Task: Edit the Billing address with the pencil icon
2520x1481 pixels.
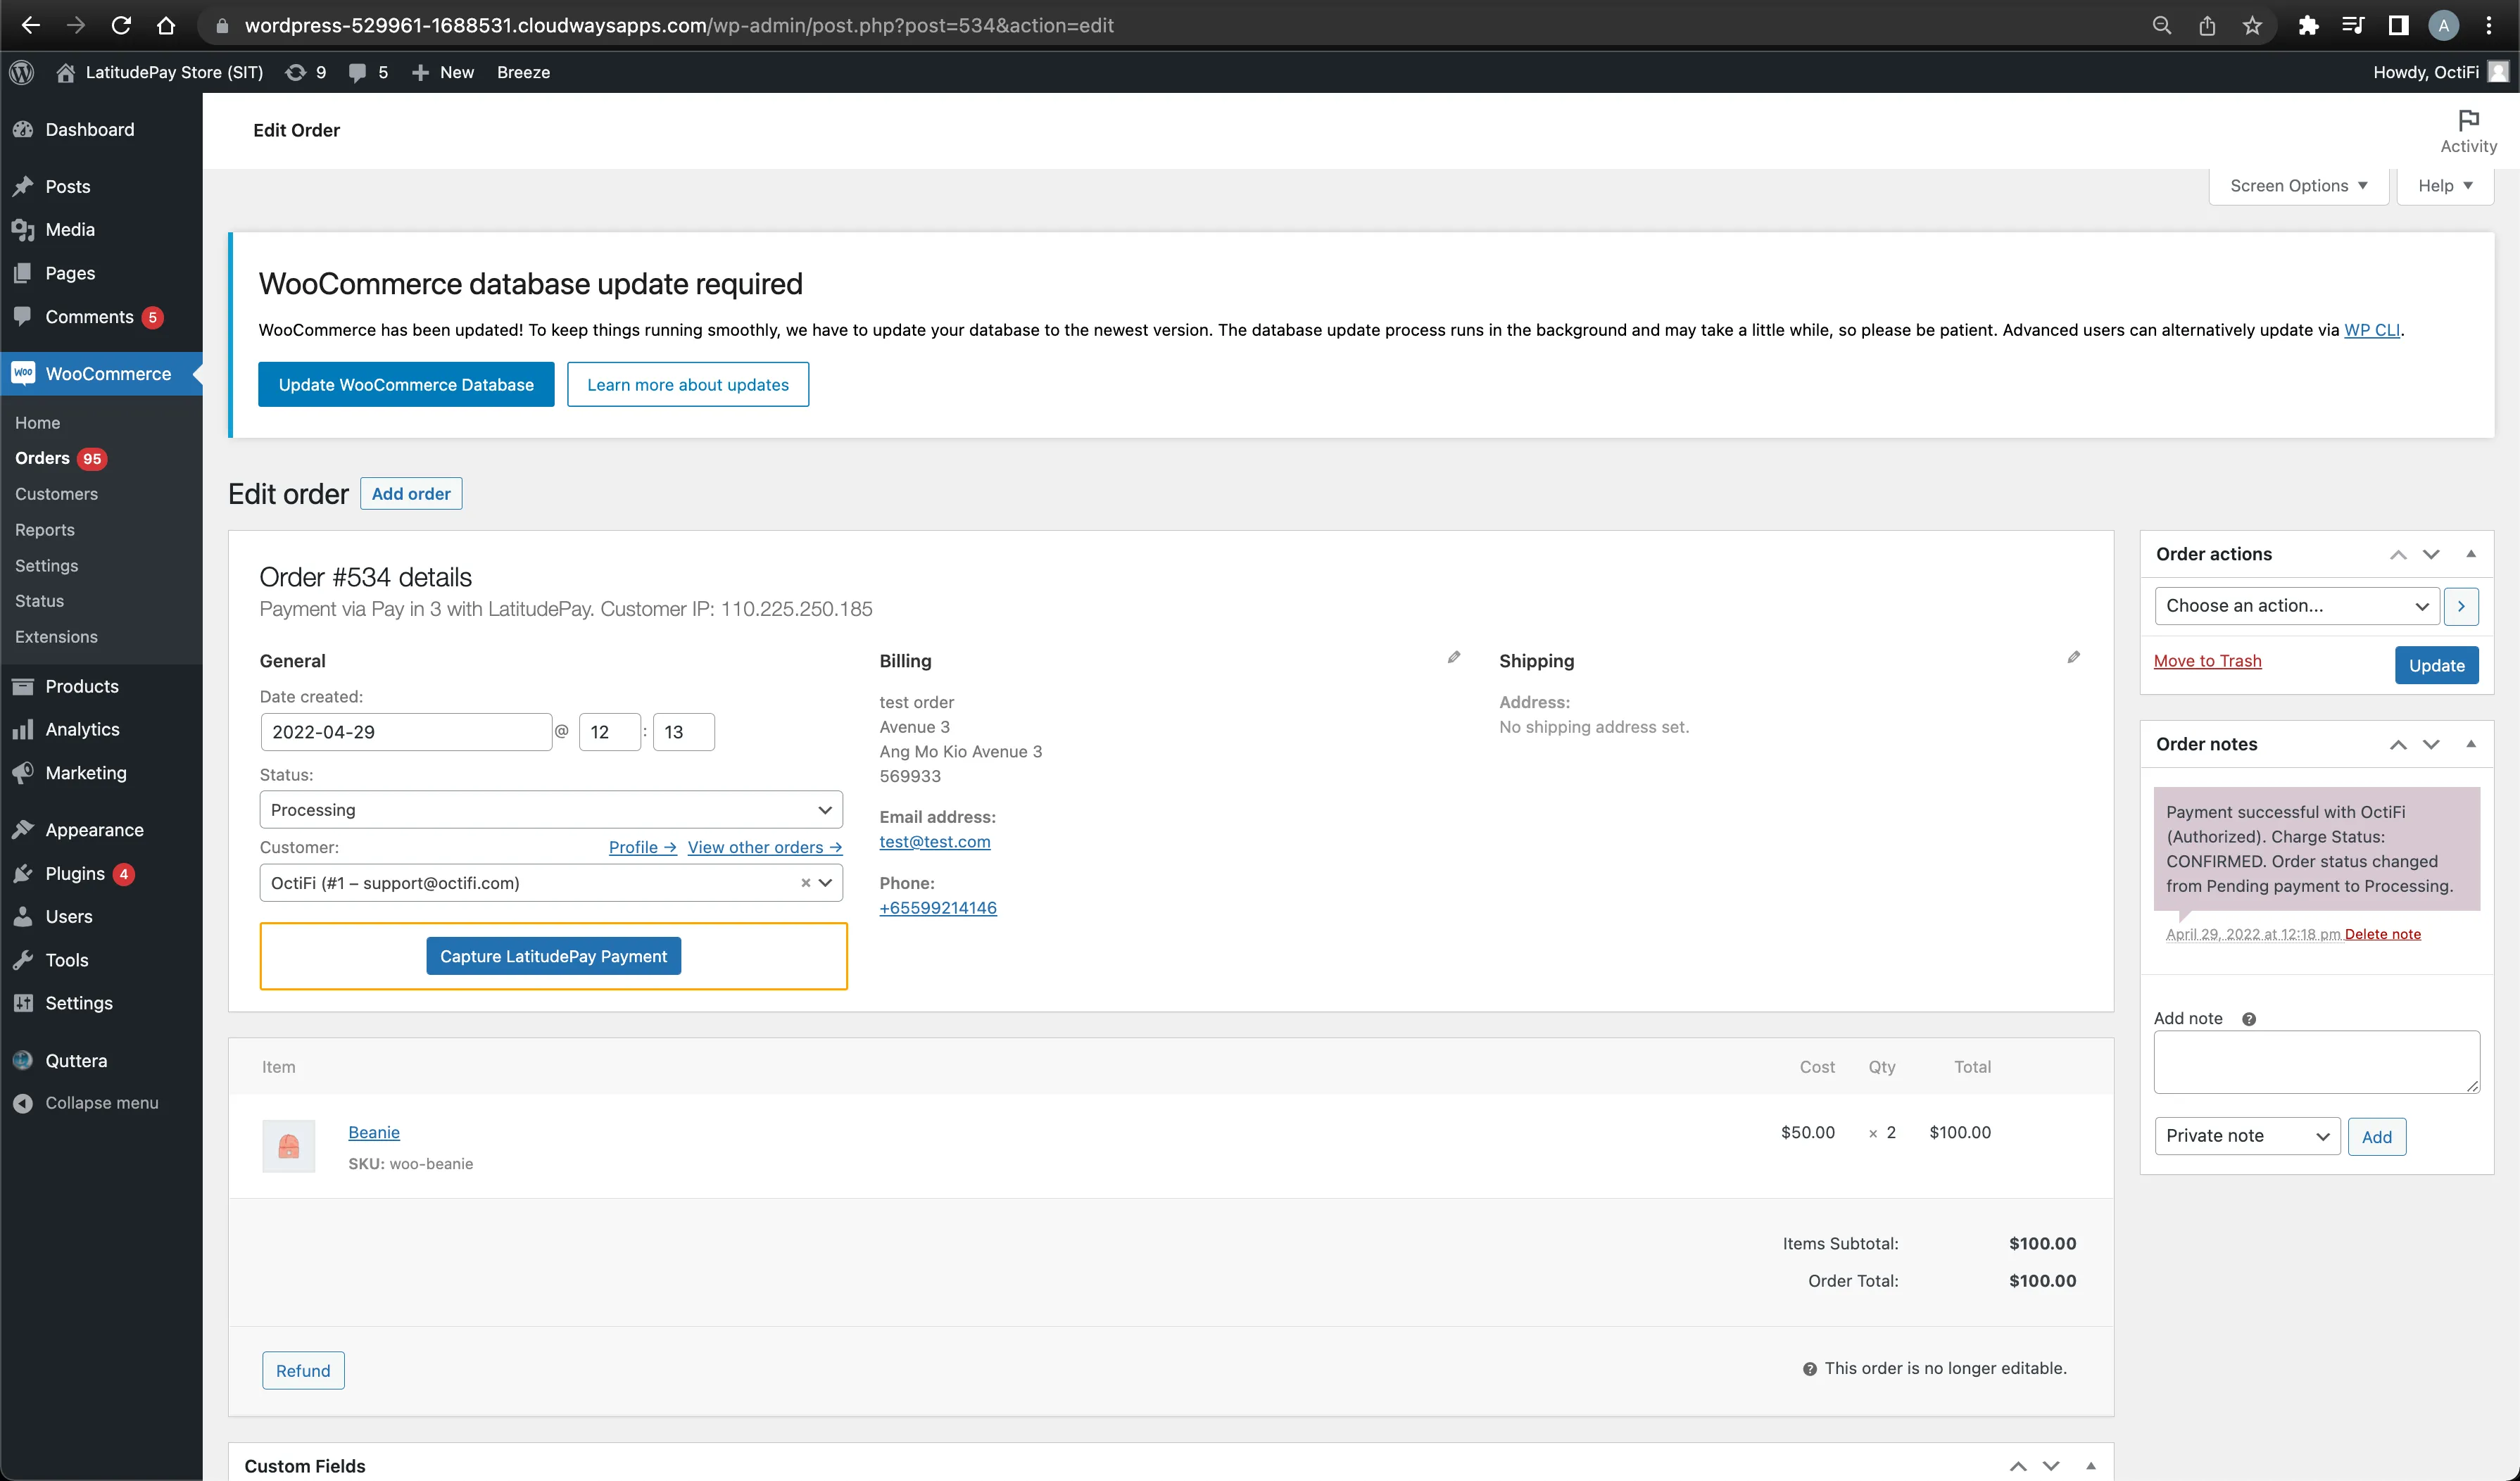Action: [x=1454, y=657]
